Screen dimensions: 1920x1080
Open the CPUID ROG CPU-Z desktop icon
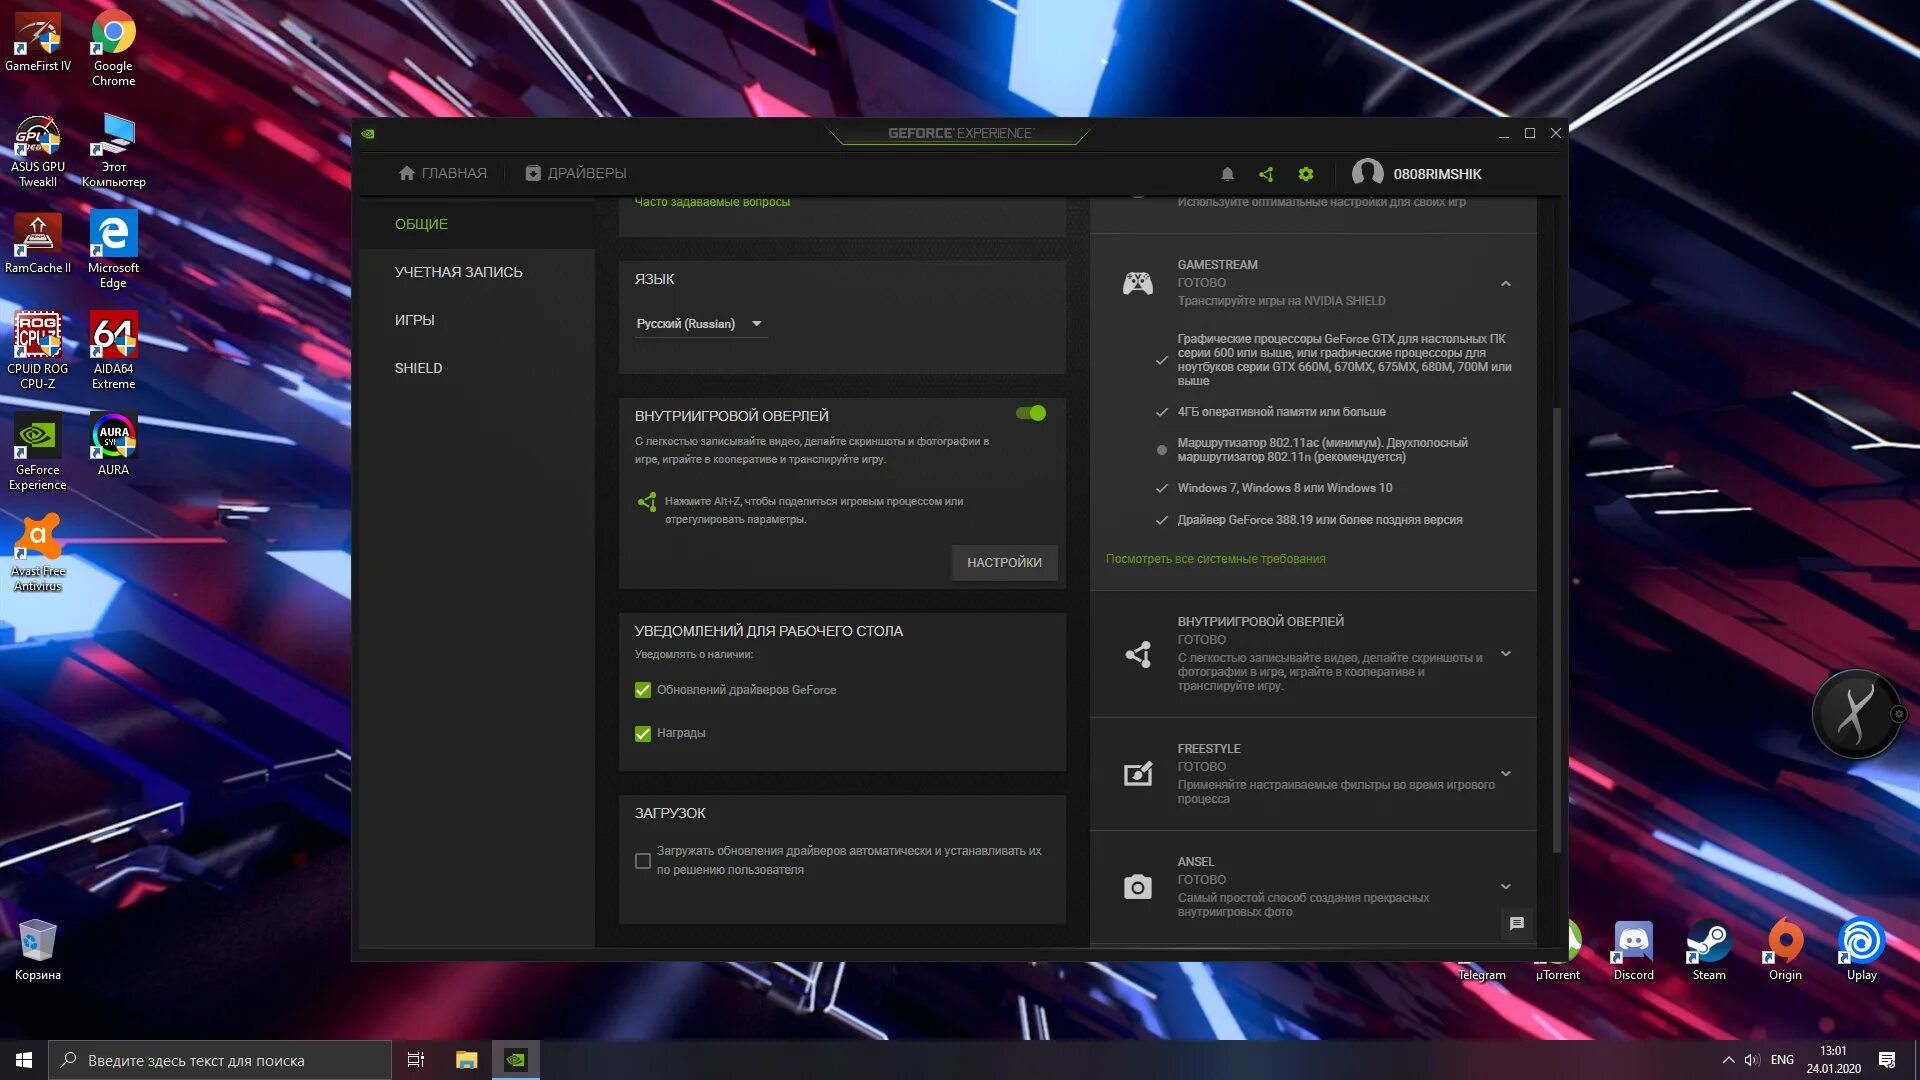pos(38,350)
